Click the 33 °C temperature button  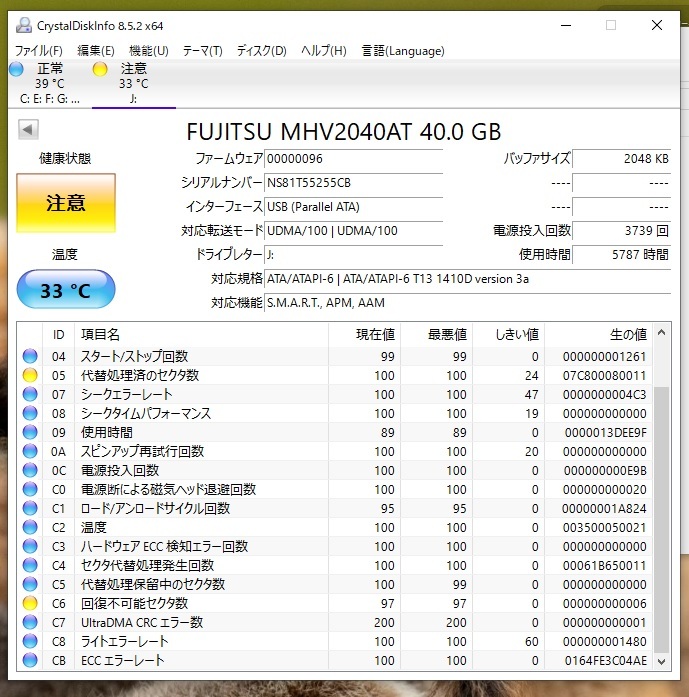pos(66,291)
